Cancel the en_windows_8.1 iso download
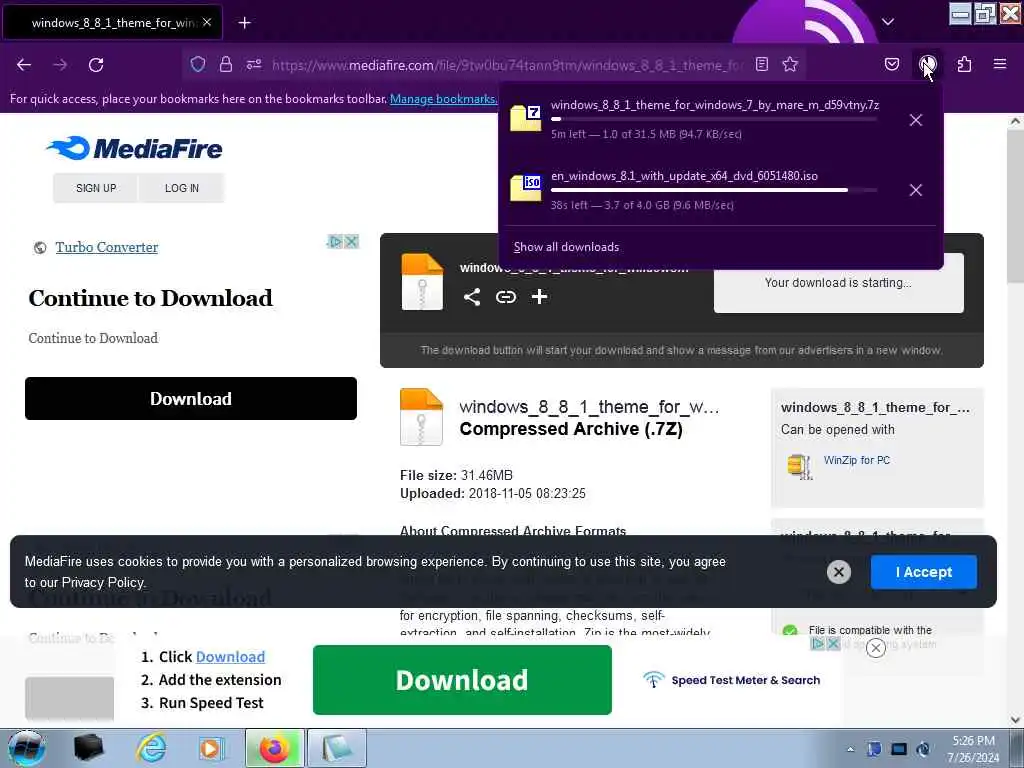Viewport: 1024px width, 768px height. [x=916, y=190]
